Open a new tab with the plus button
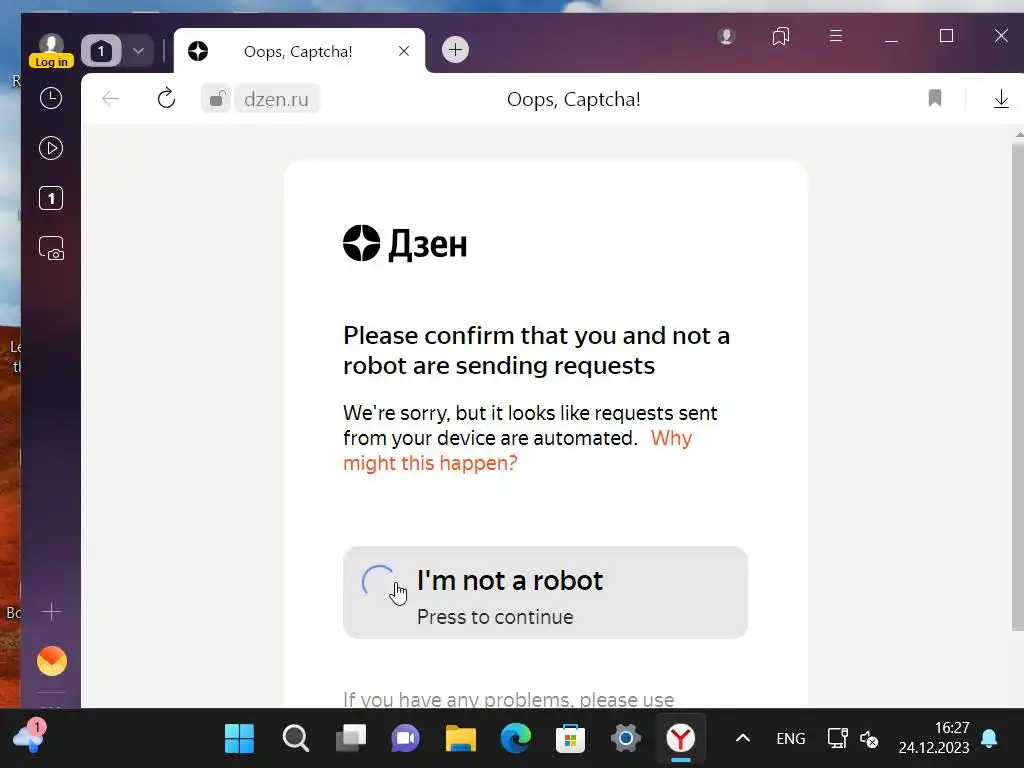 (455, 50)
